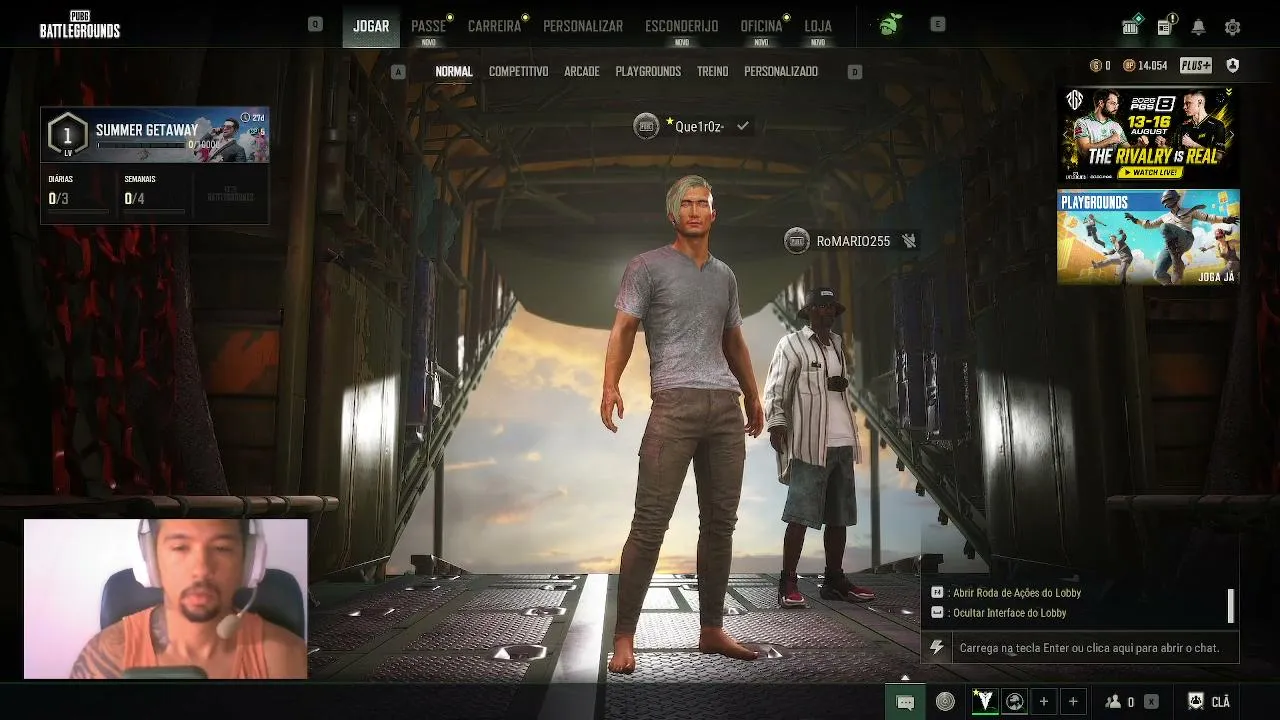1280x720 pixels.
Task: Click the icon beside RoMARIO255 name
Action: tap(796, 241)
